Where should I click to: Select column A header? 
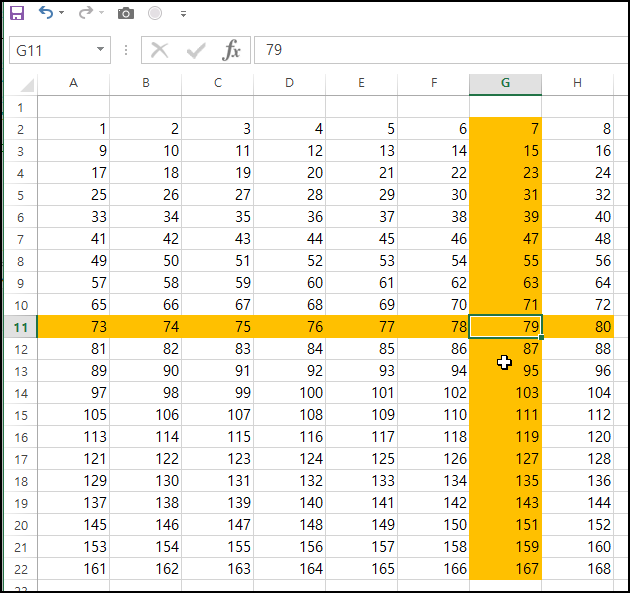point(74,84)
